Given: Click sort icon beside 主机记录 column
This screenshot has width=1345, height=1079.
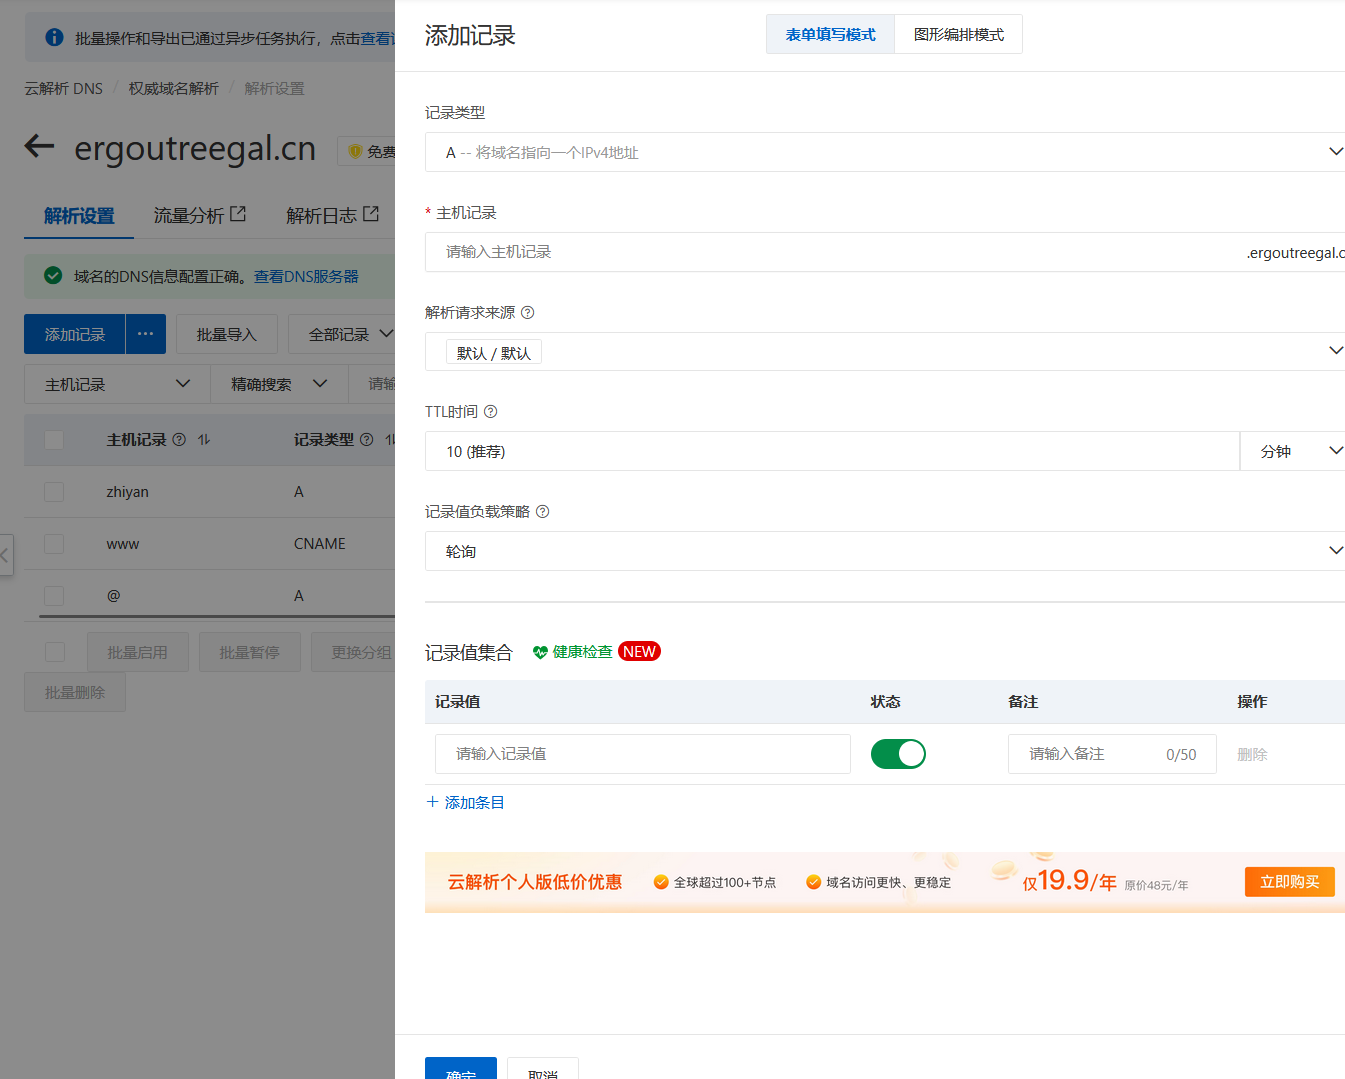Looking at the screenshot, I should (x=204, y=440).
